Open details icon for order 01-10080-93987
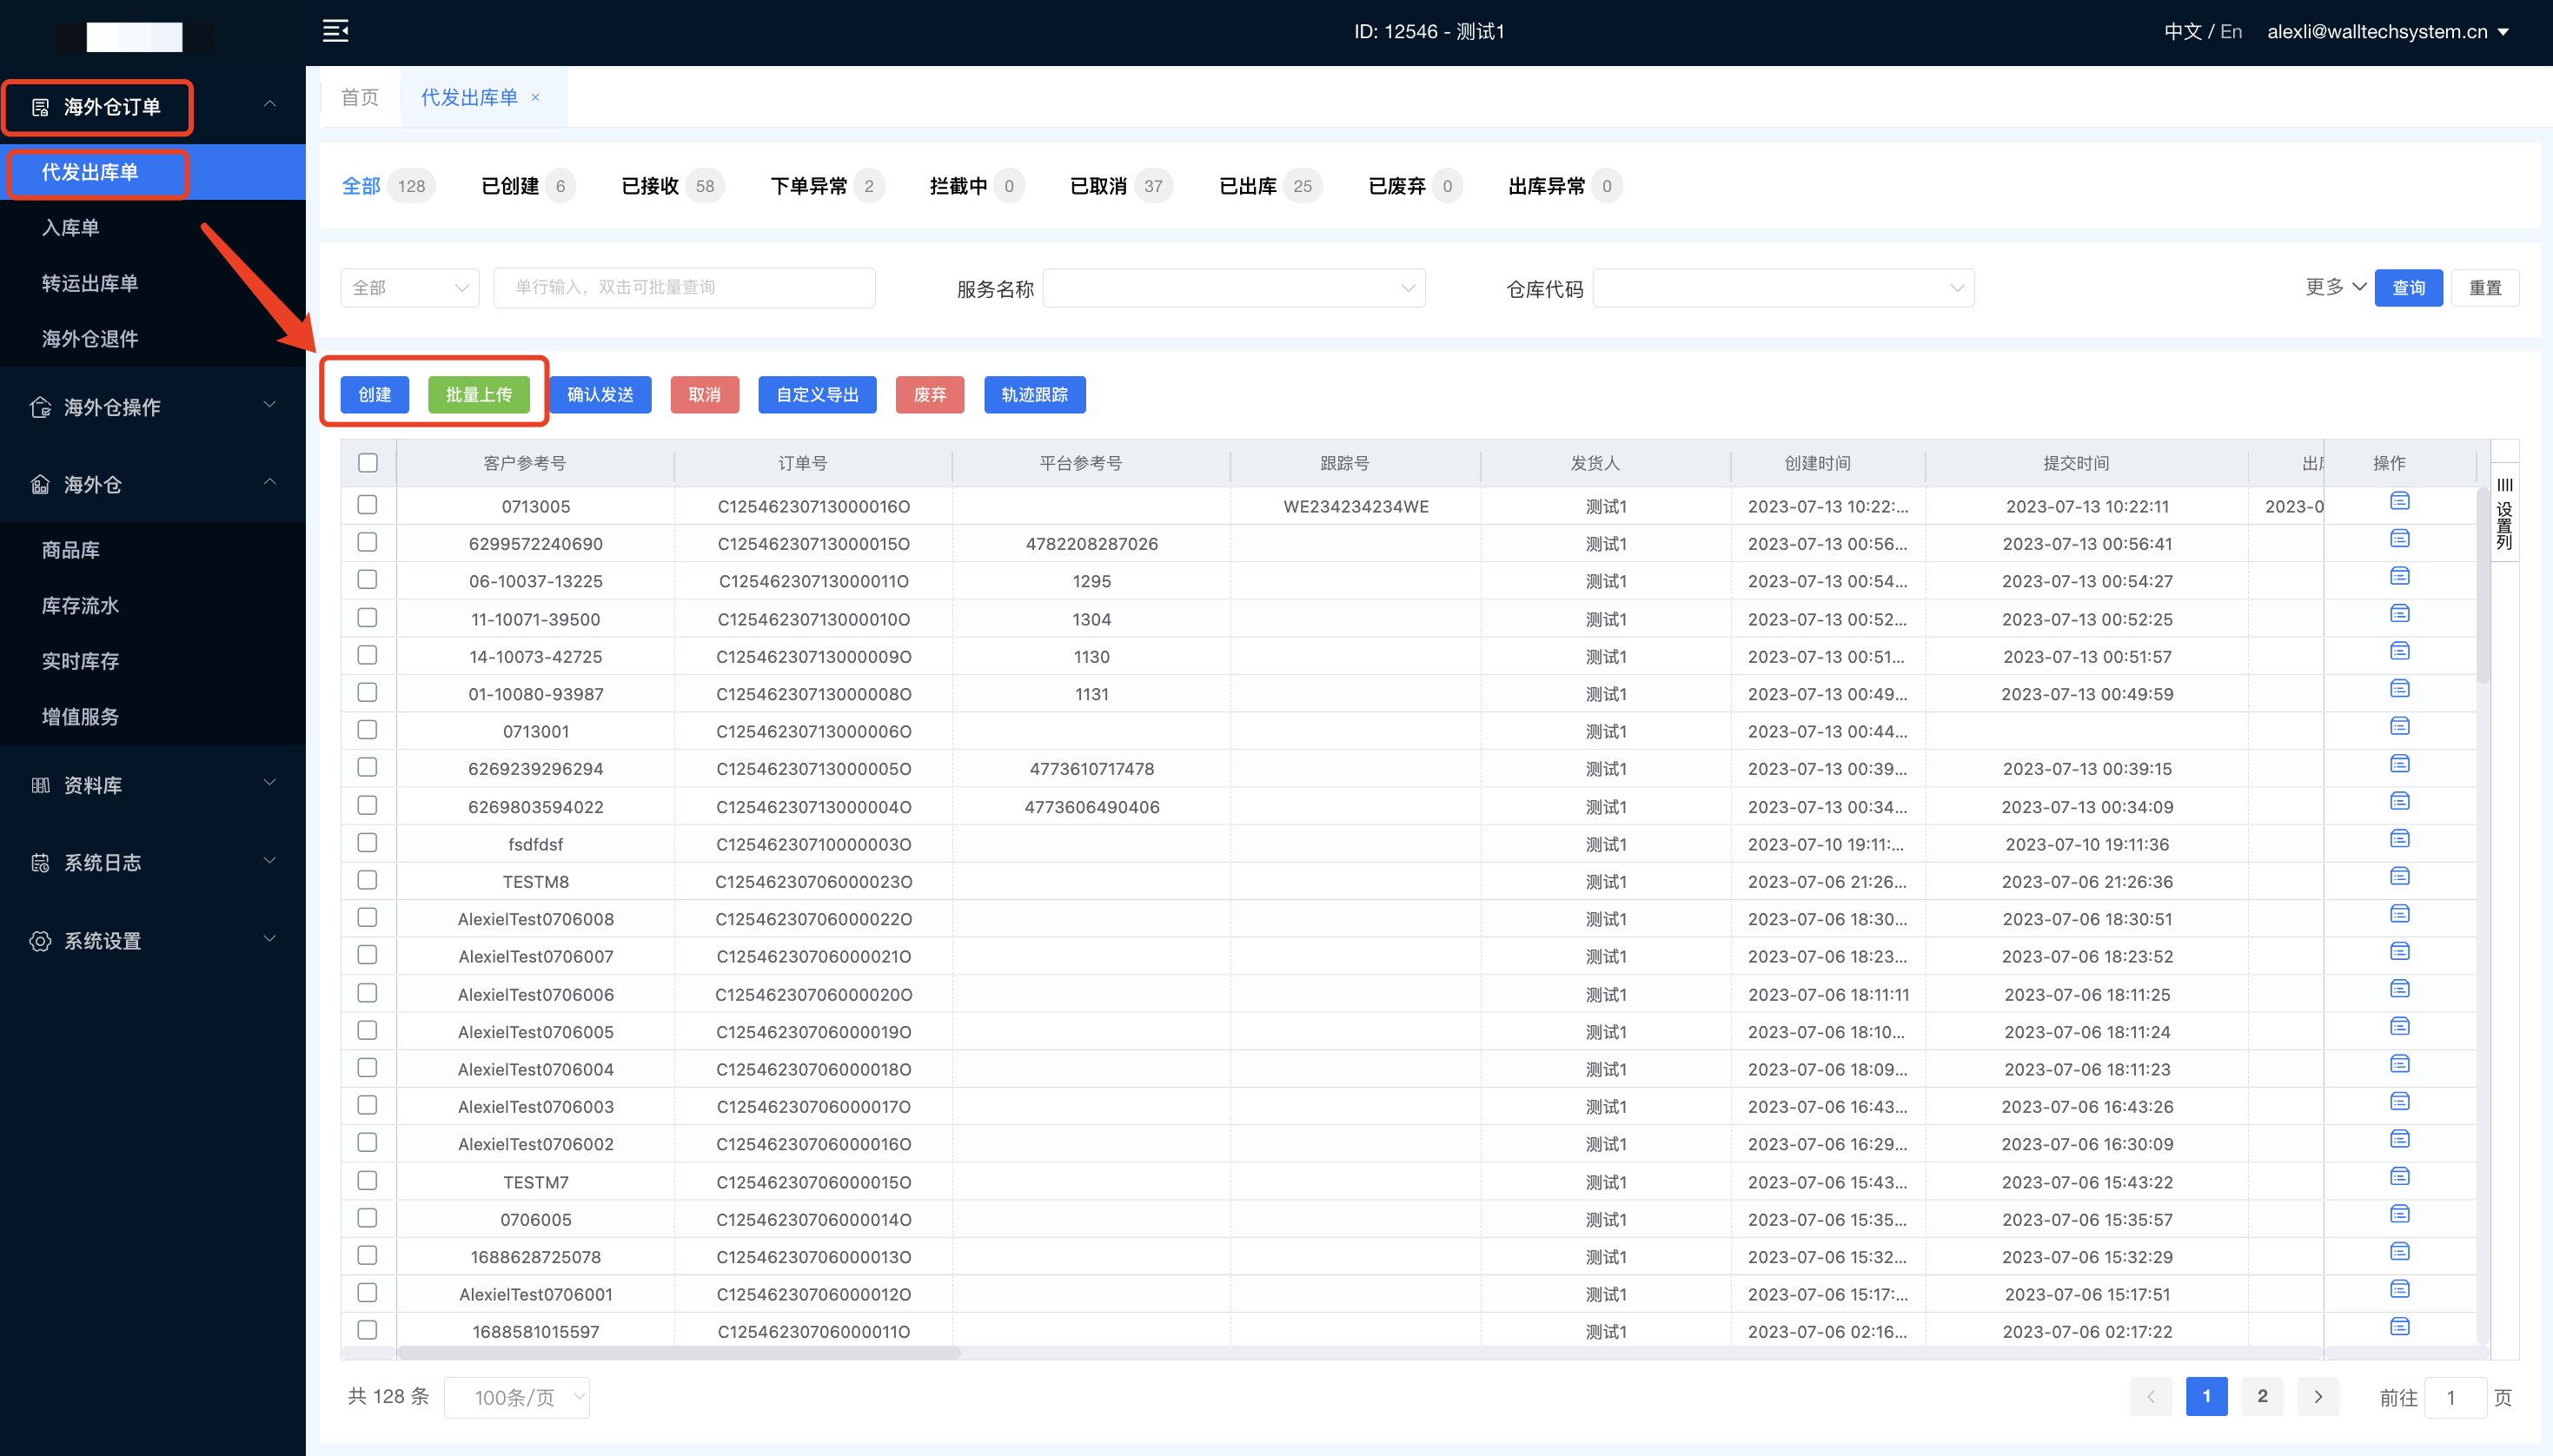 (x=2399, y=689)
